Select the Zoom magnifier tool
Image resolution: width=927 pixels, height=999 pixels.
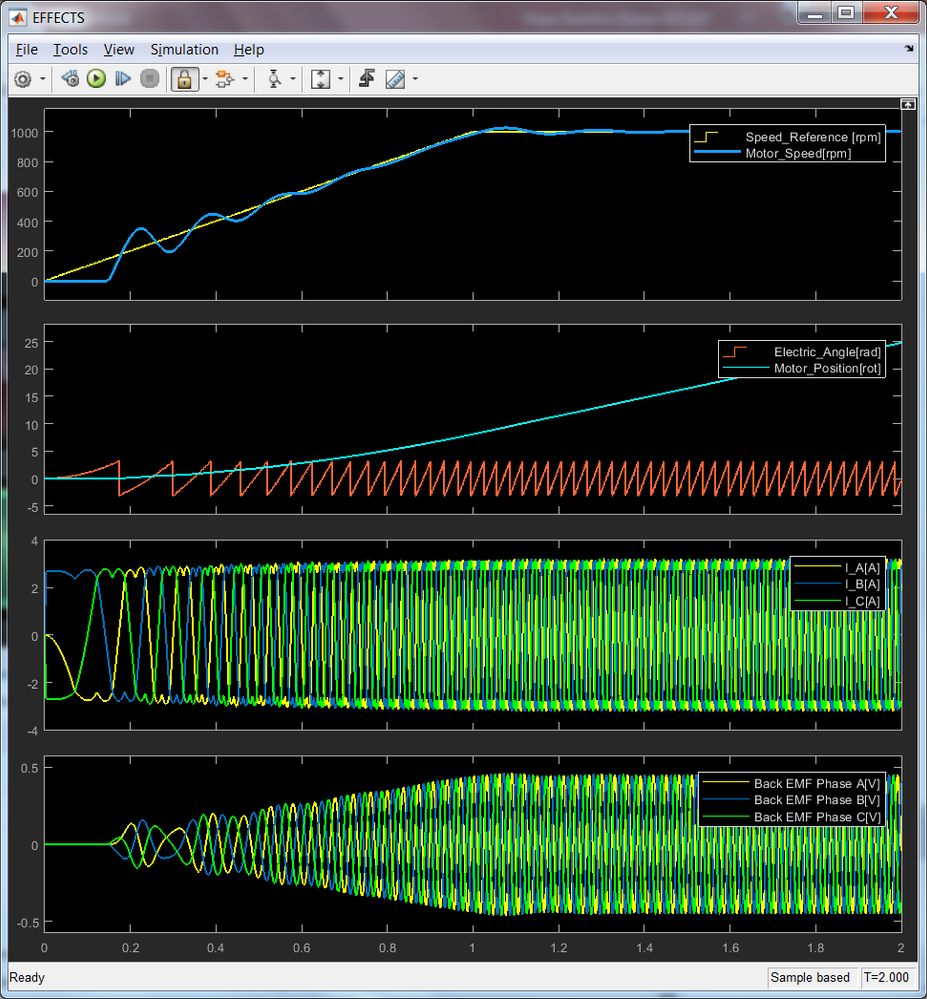tap(274, 79)
